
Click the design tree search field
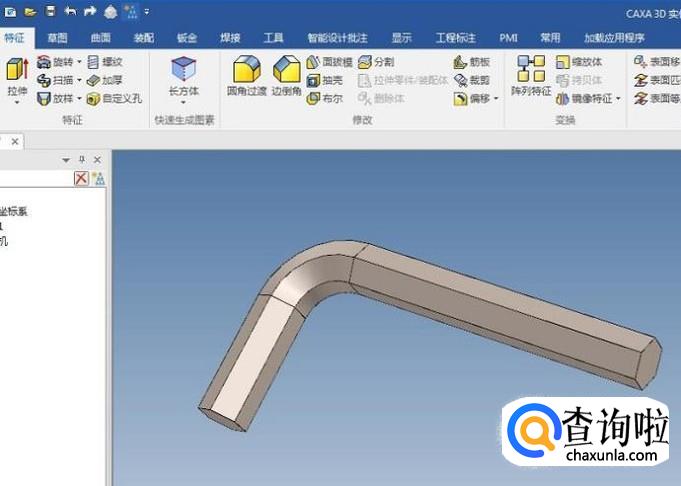coord(36,179)
